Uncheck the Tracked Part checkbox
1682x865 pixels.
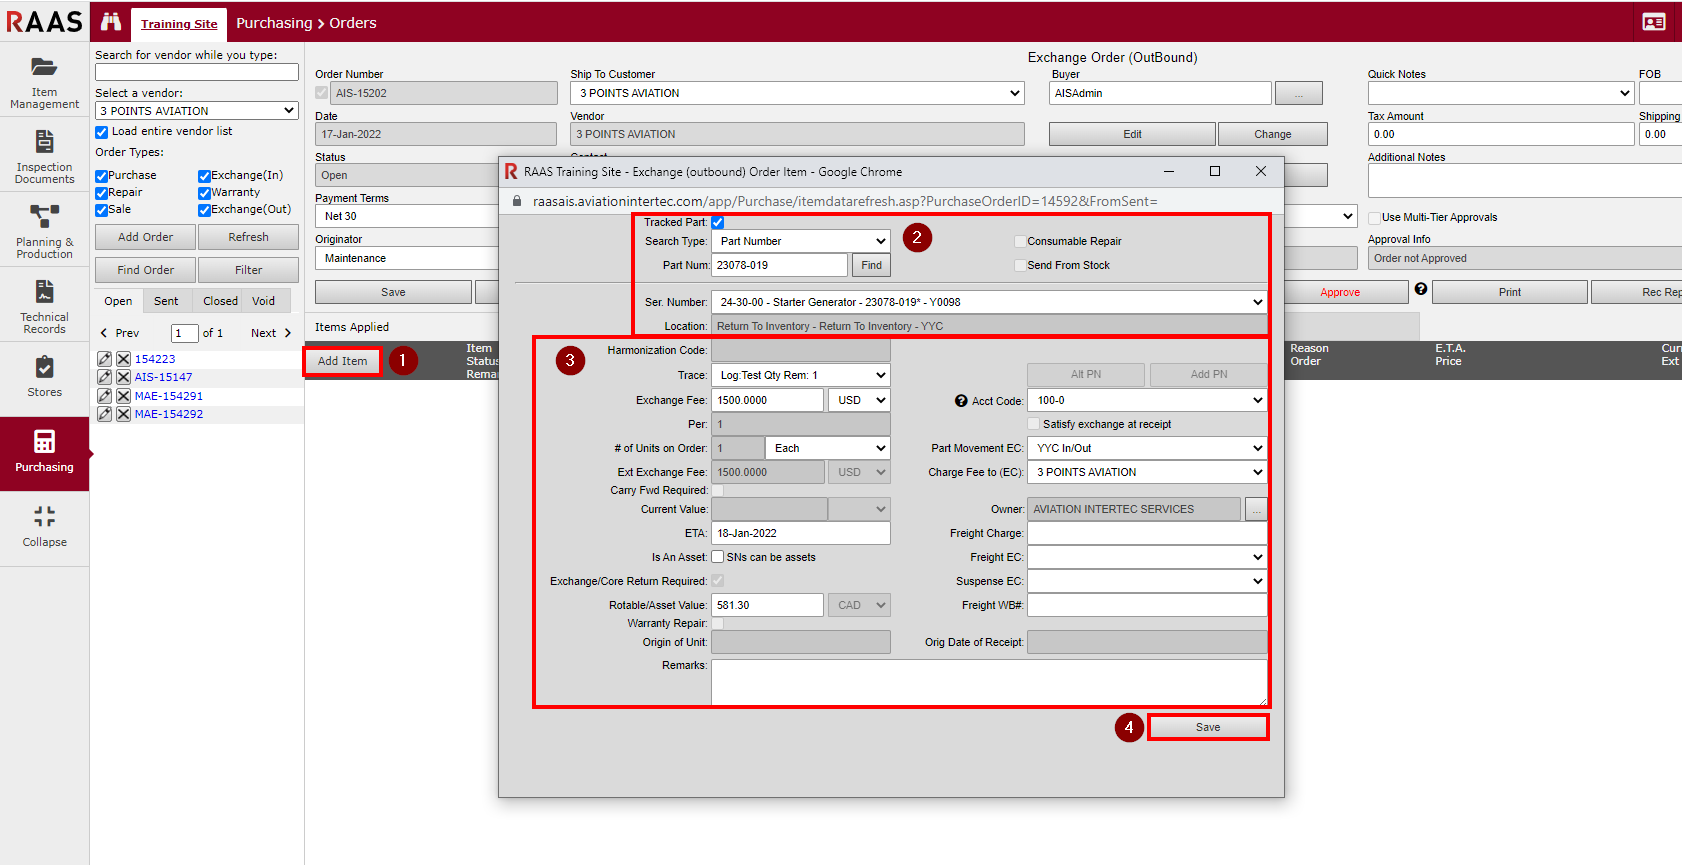pos(717,222)
